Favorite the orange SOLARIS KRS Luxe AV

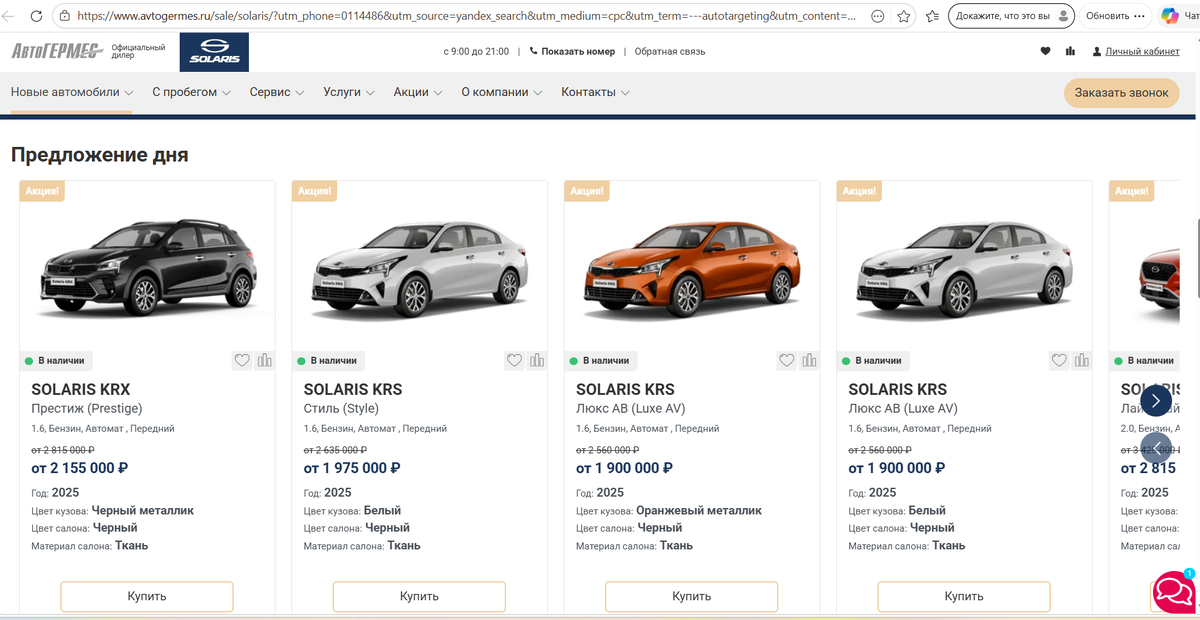pos(787,361)
